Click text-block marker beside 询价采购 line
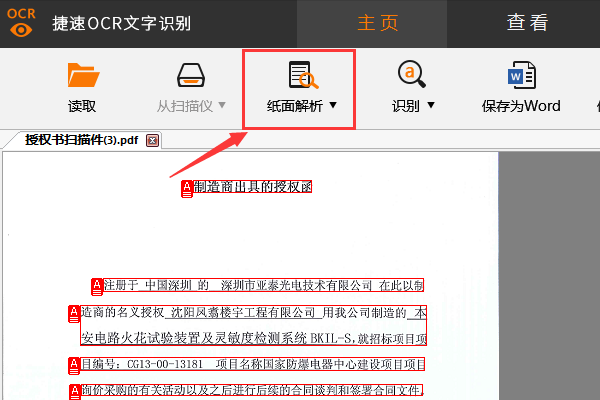The image size is (600, 400). coord(75,392)
